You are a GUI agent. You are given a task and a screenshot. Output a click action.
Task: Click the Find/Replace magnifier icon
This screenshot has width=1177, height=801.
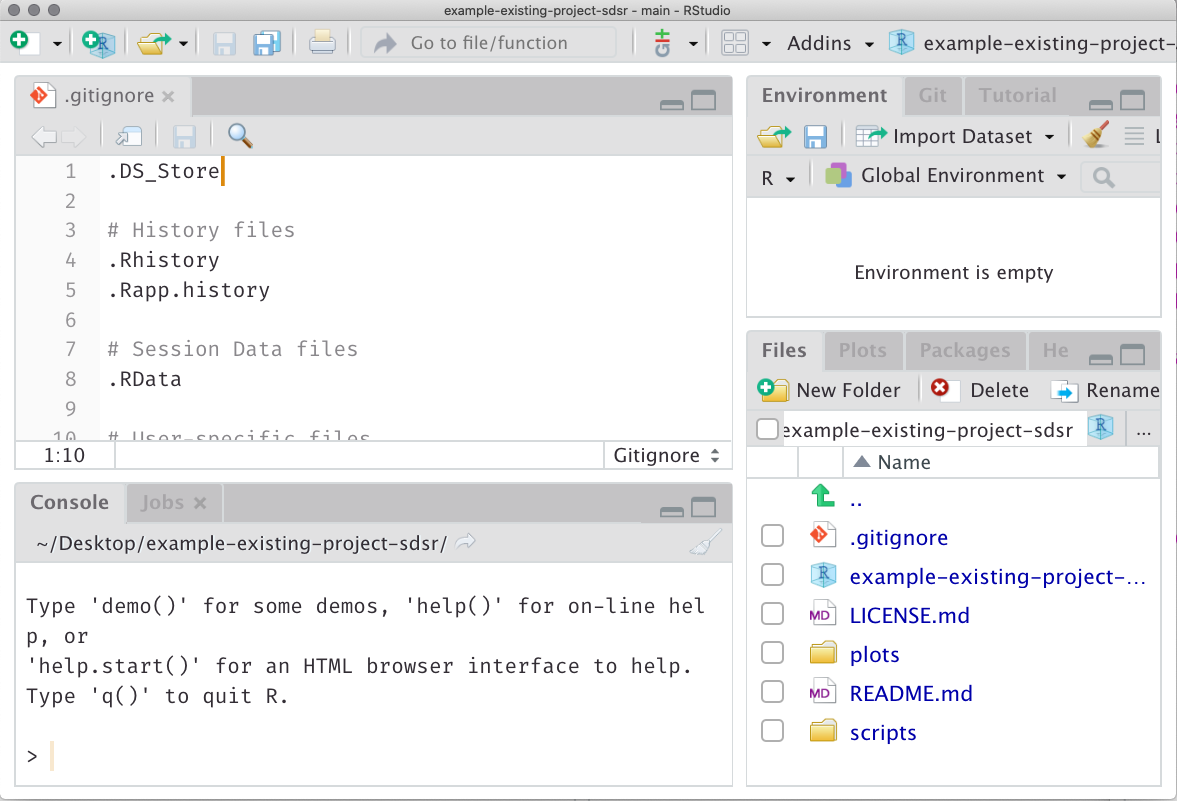[239, 135]
